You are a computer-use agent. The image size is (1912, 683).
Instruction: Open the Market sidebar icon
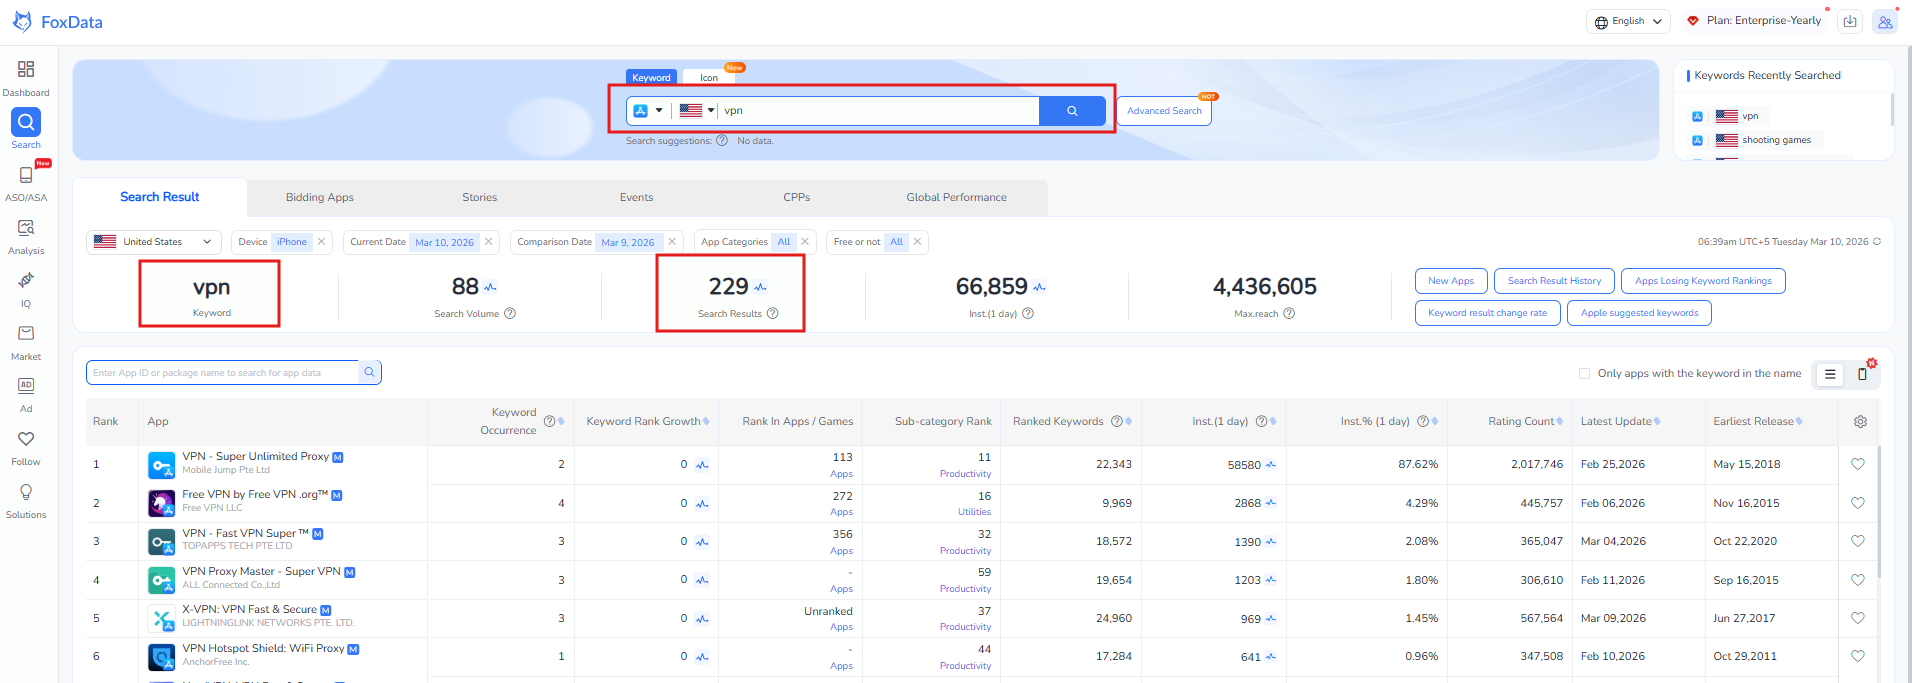click(26, 341)
